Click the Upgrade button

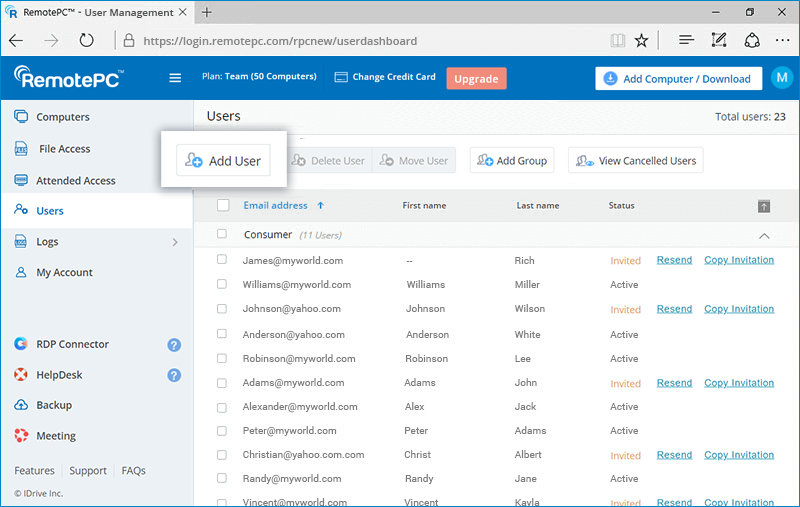tap(476, 79)
